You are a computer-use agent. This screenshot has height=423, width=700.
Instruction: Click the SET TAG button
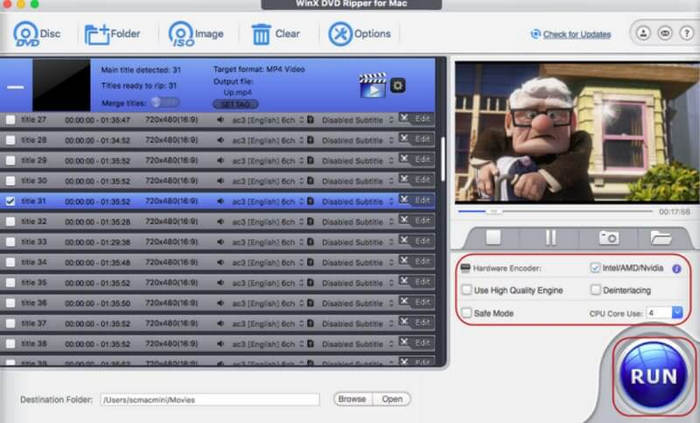click(x=235, y=104)
